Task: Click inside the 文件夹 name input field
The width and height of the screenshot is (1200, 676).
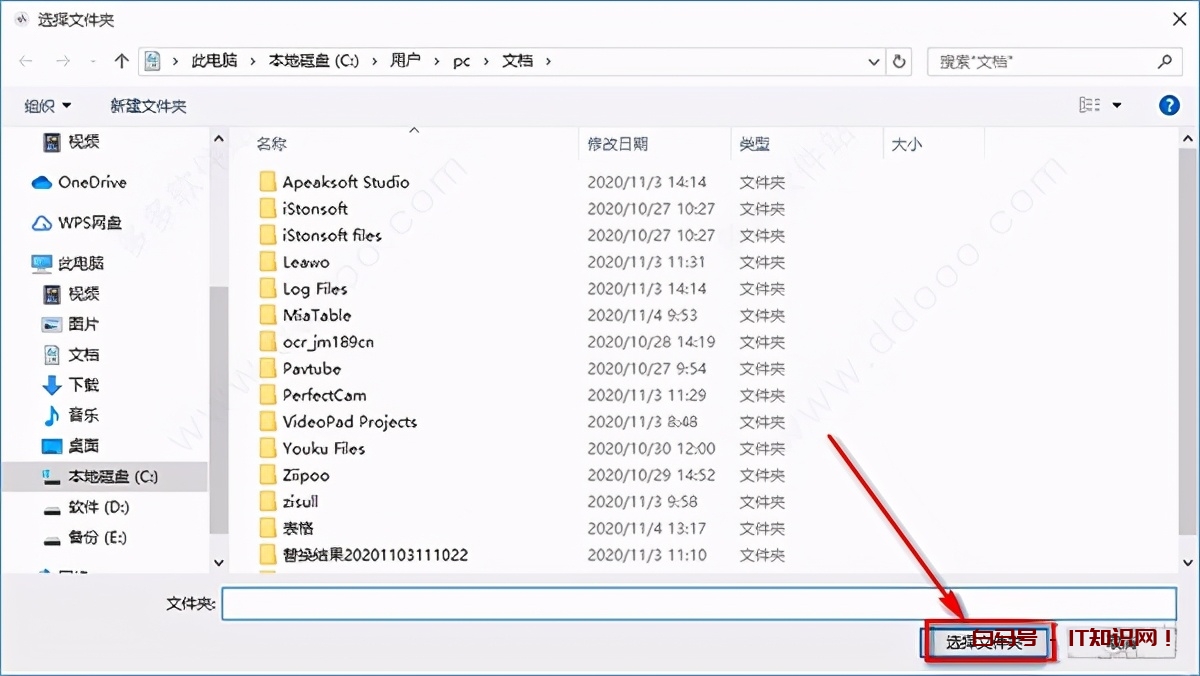Action: (x=600, y=603)
